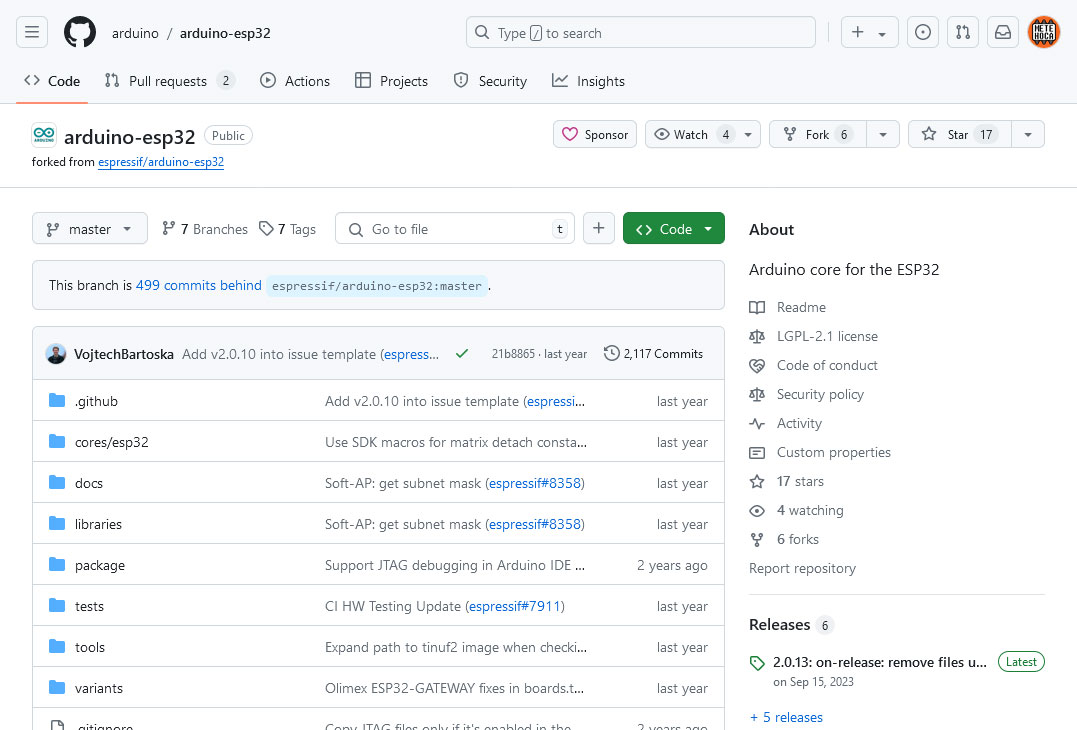Open the + 5 releases link
The height and width of the screenshot is (730, 1077).
[786, 718]
